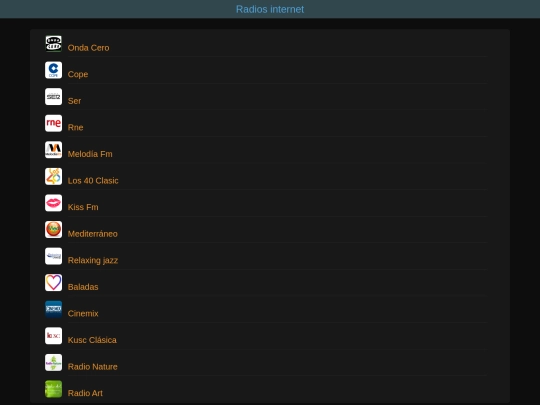540x405 pixels.
Task: Select the Ser station name
Action: [x=74, y=101]
